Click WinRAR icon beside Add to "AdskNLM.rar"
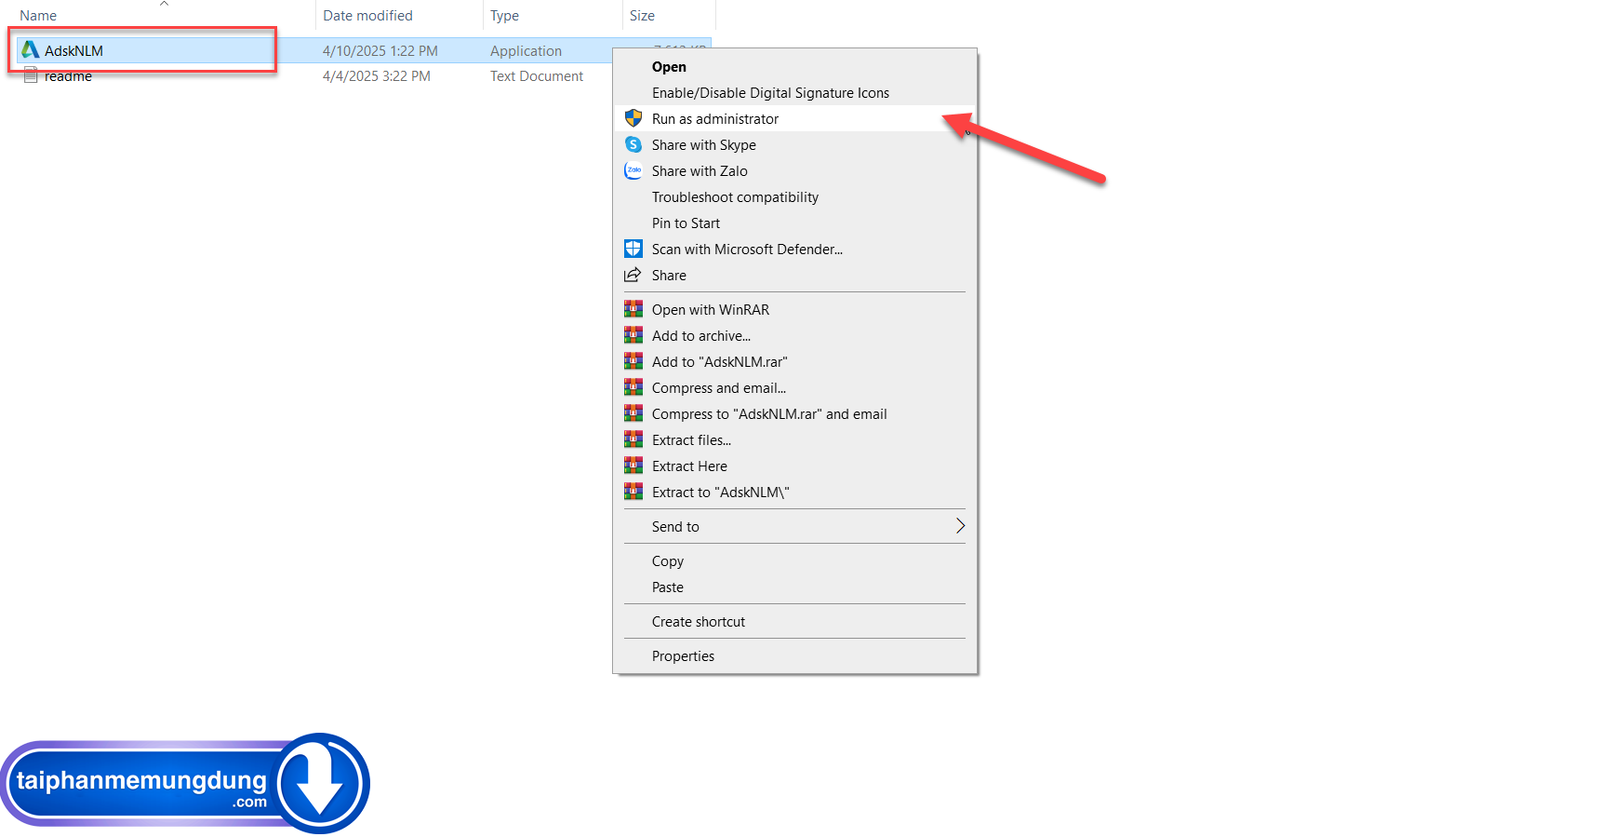The height and width of the screenshot is (837, 1600). pyautogui.click(x=633, y=361)
